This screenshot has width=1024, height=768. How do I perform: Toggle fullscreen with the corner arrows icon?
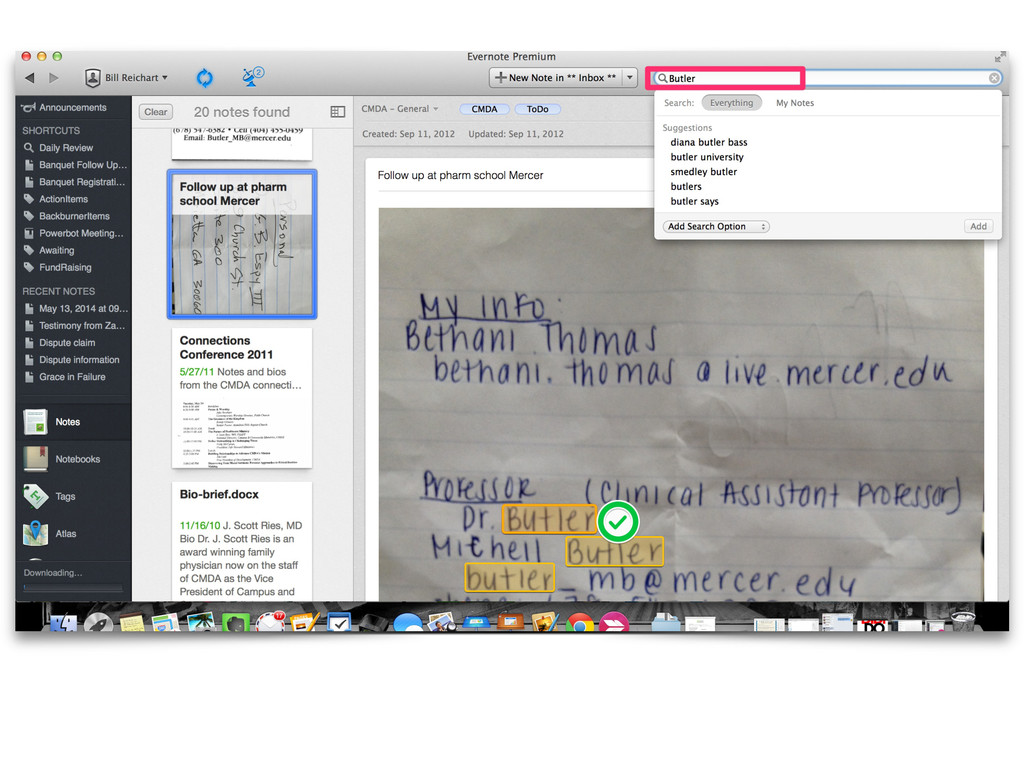(1000, 57)
